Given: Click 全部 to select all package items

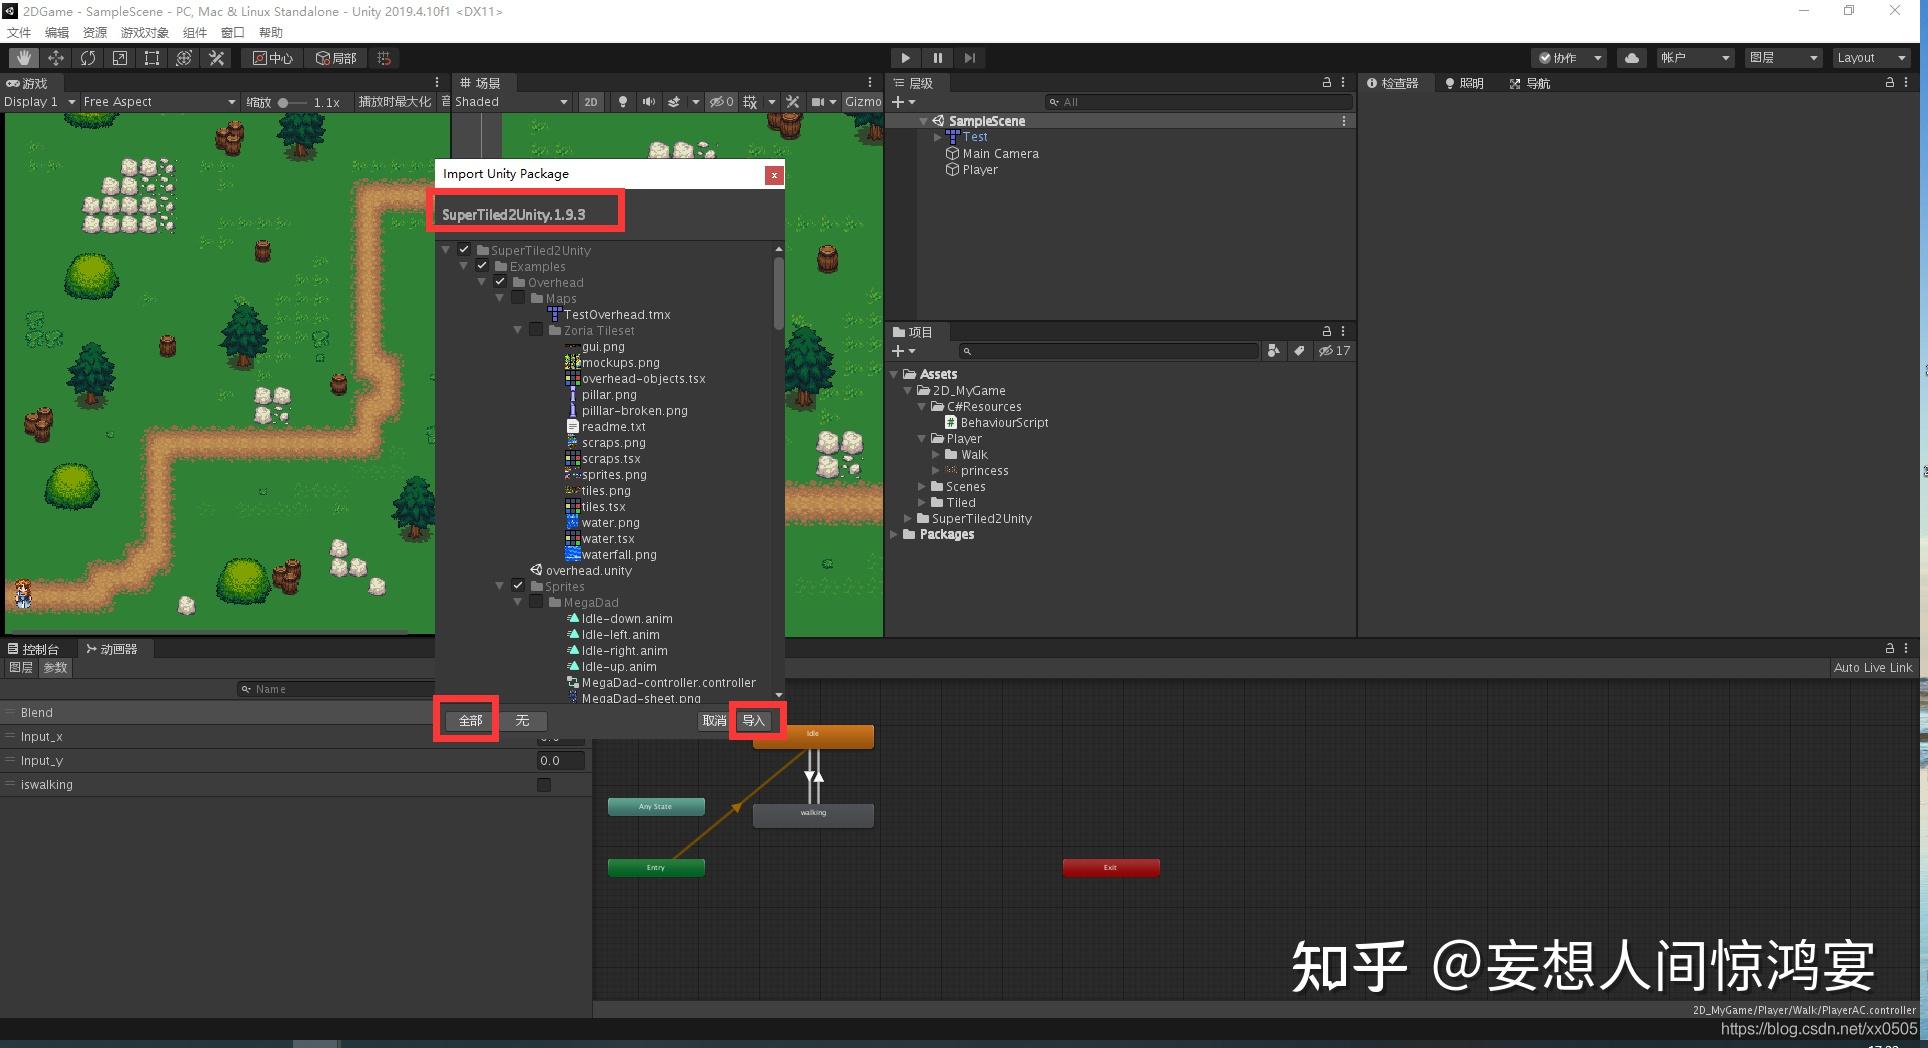Looking at the screenshot, I should click(466, 720).
